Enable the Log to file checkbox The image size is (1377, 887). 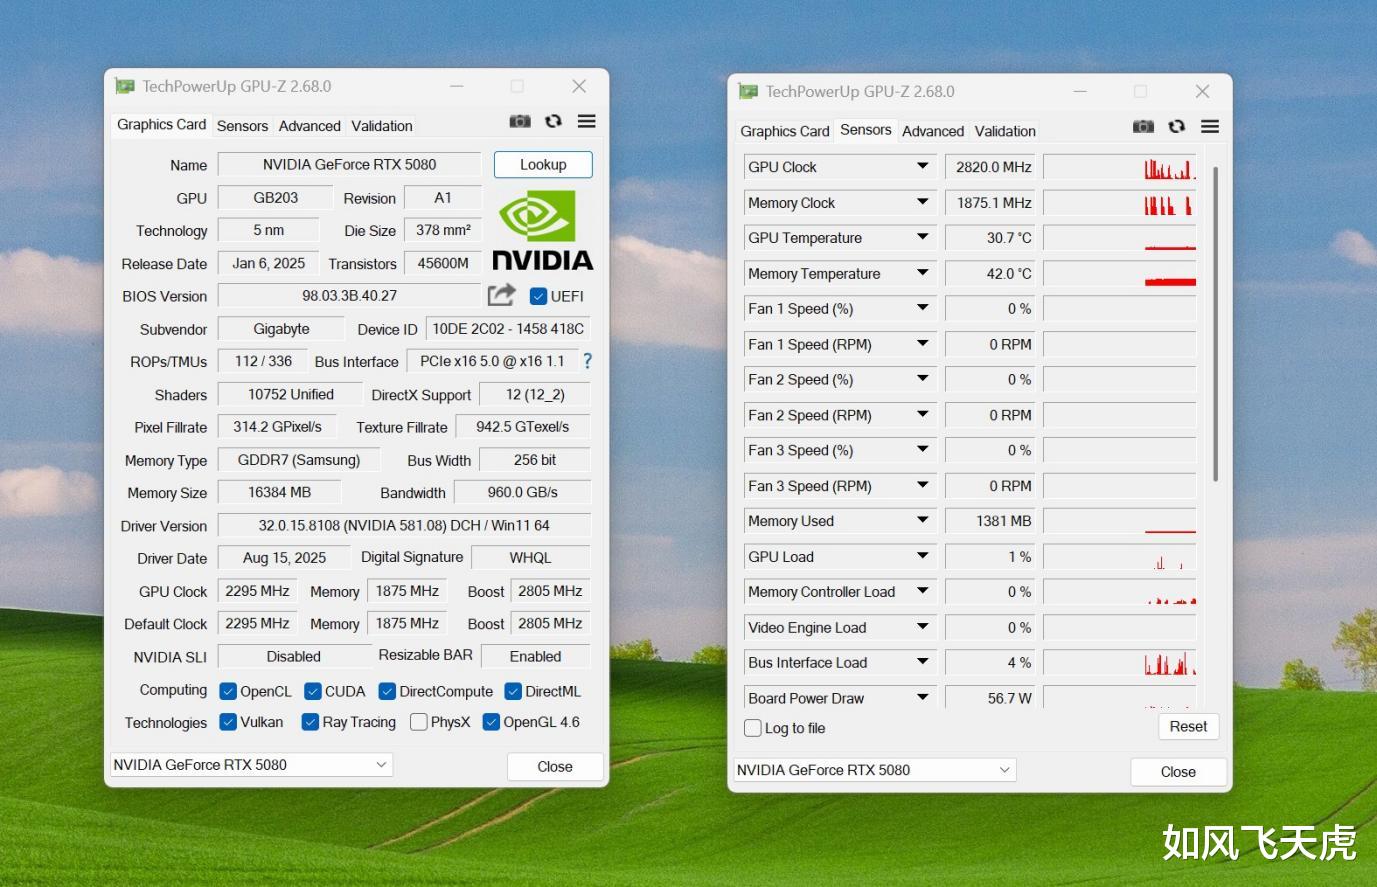click(x=753, y=728)
